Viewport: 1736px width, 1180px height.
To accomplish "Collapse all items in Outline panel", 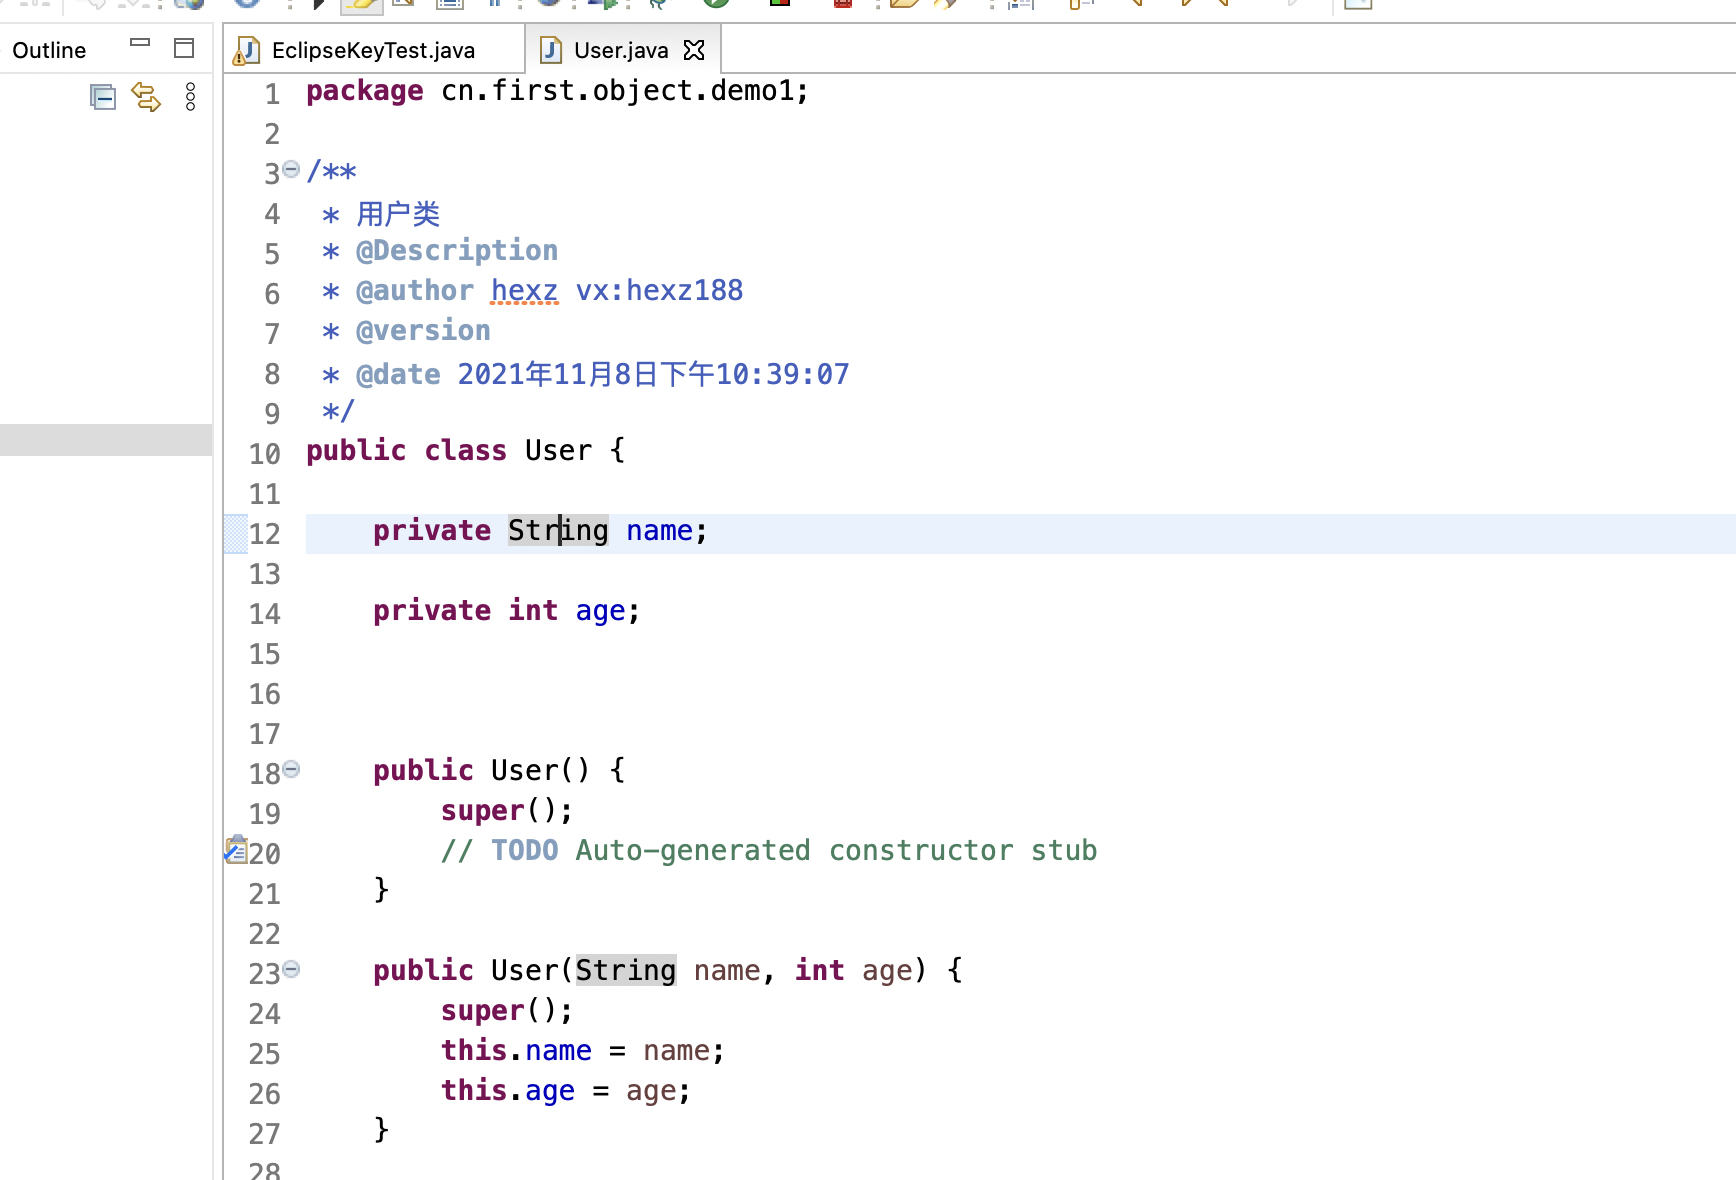I will [x=103, y=97].
